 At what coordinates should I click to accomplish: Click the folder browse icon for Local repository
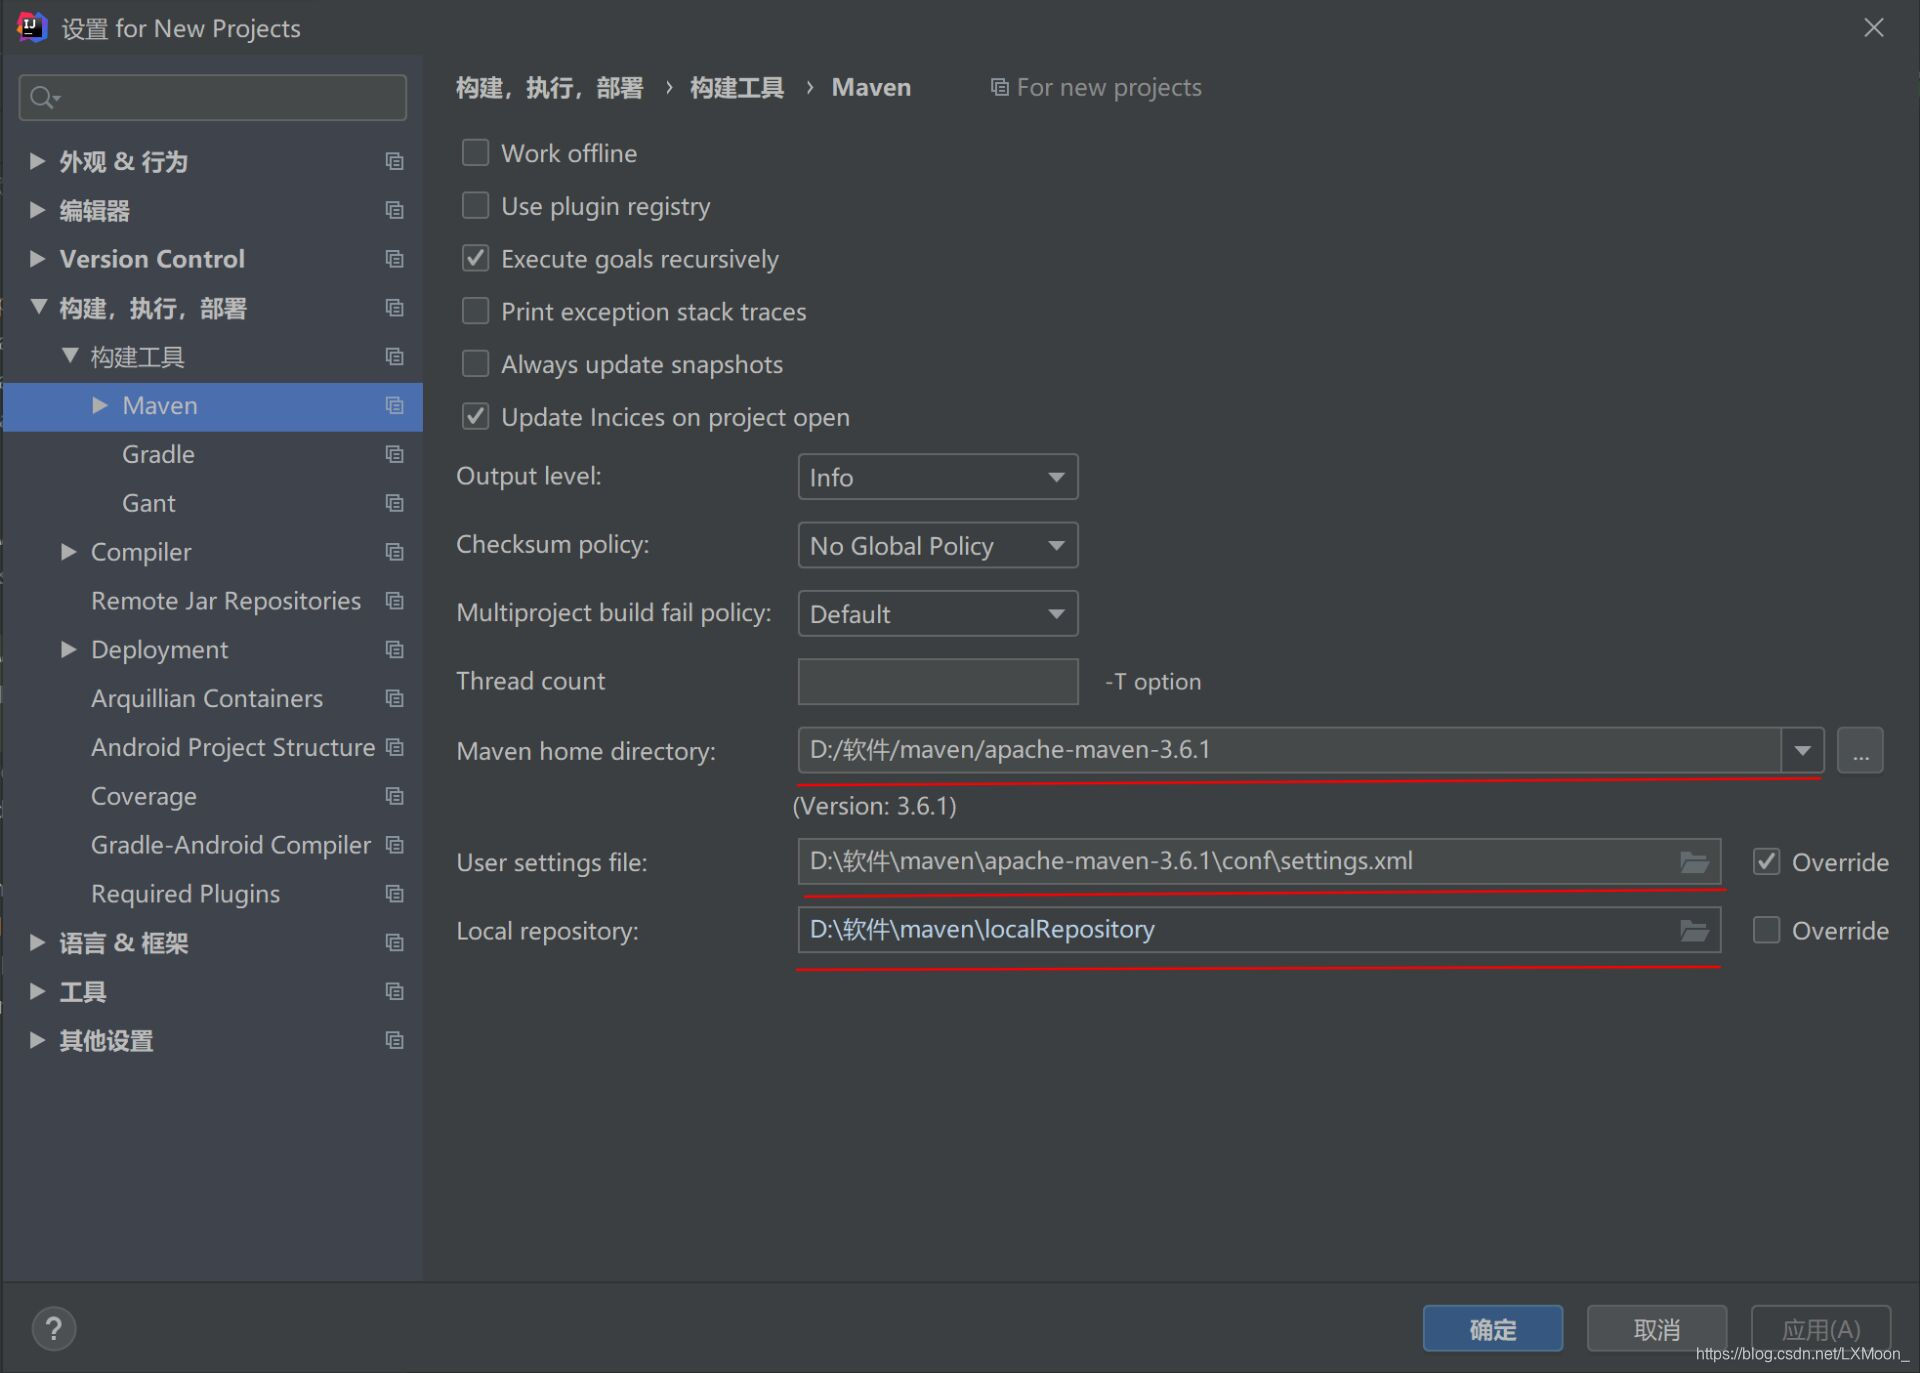[1694, 930]
